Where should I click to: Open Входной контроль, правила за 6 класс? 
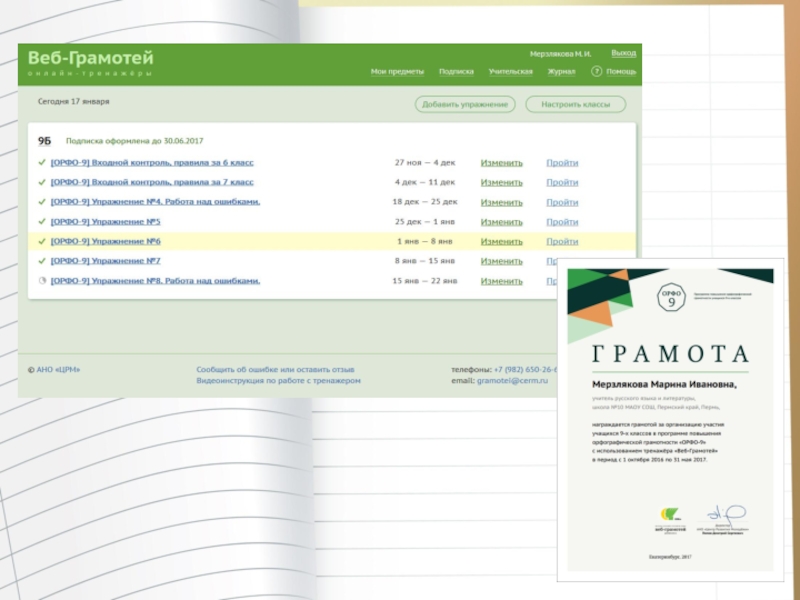coord(152,162)
